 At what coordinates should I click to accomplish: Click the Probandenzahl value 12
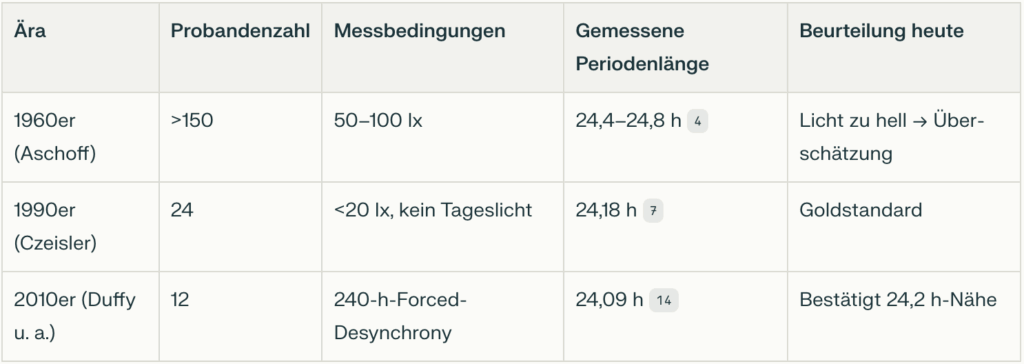click(180, 300)
